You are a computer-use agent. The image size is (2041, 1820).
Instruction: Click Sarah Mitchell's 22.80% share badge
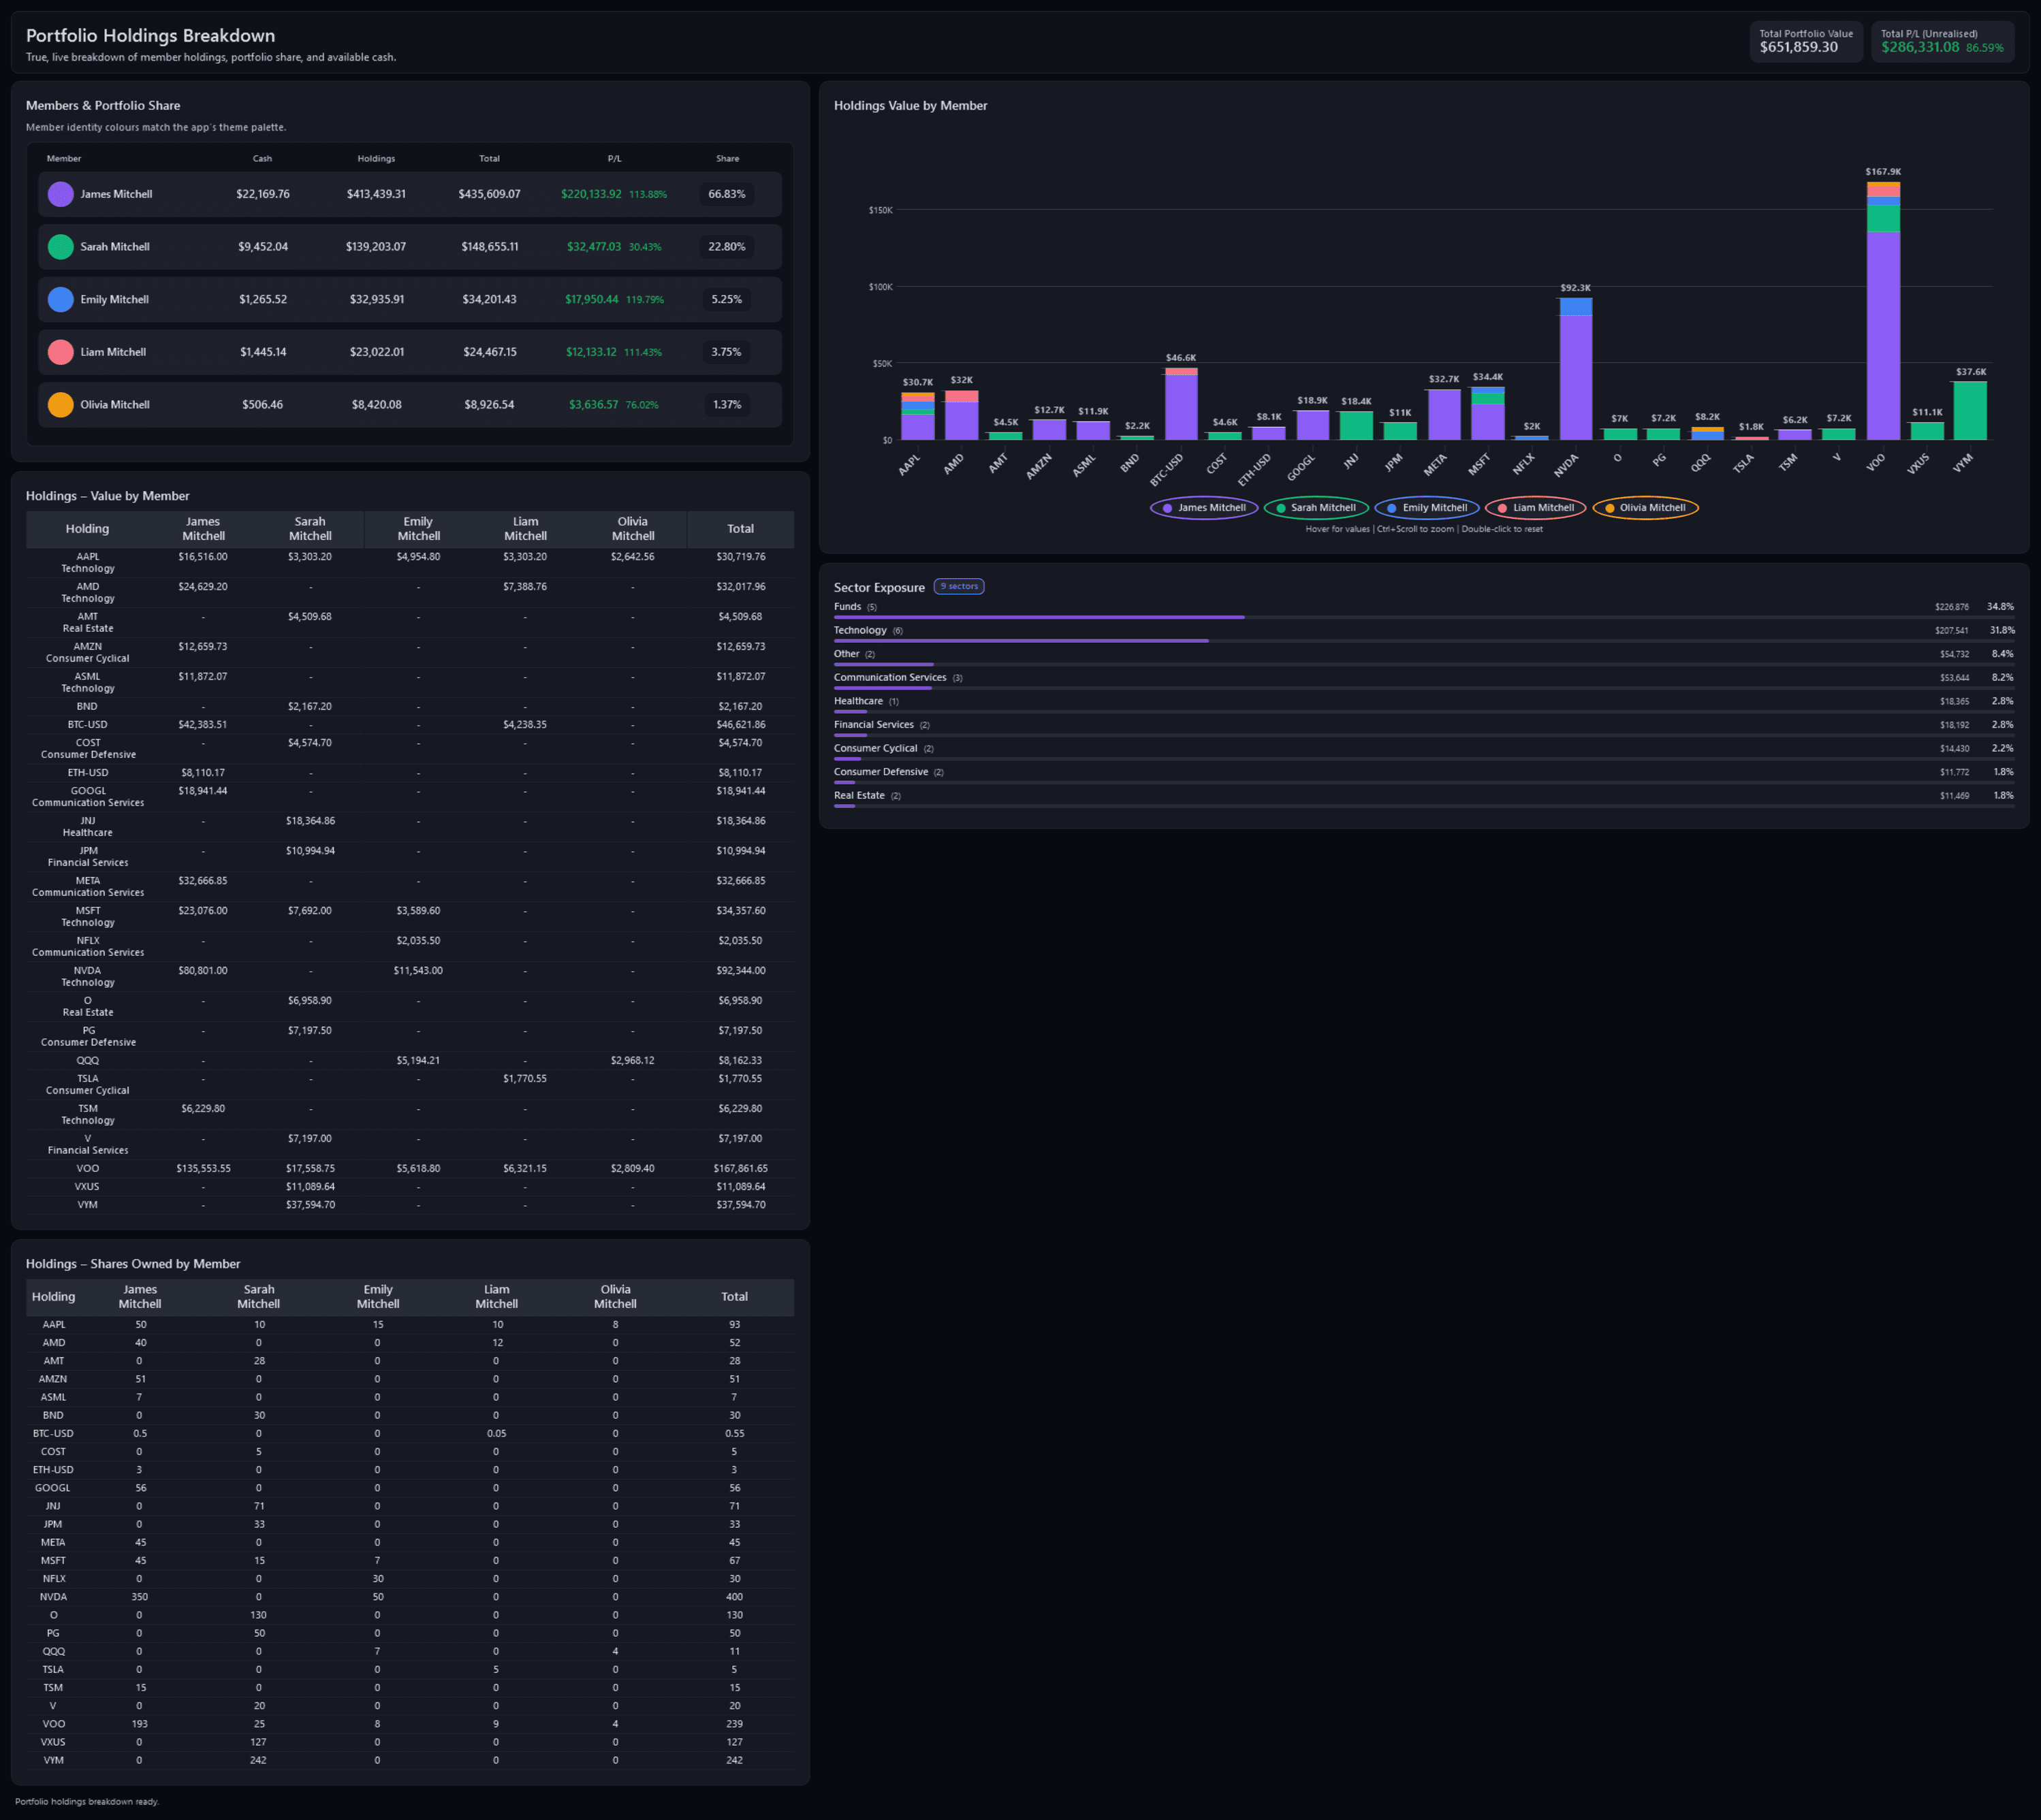[x=727, y=247]
